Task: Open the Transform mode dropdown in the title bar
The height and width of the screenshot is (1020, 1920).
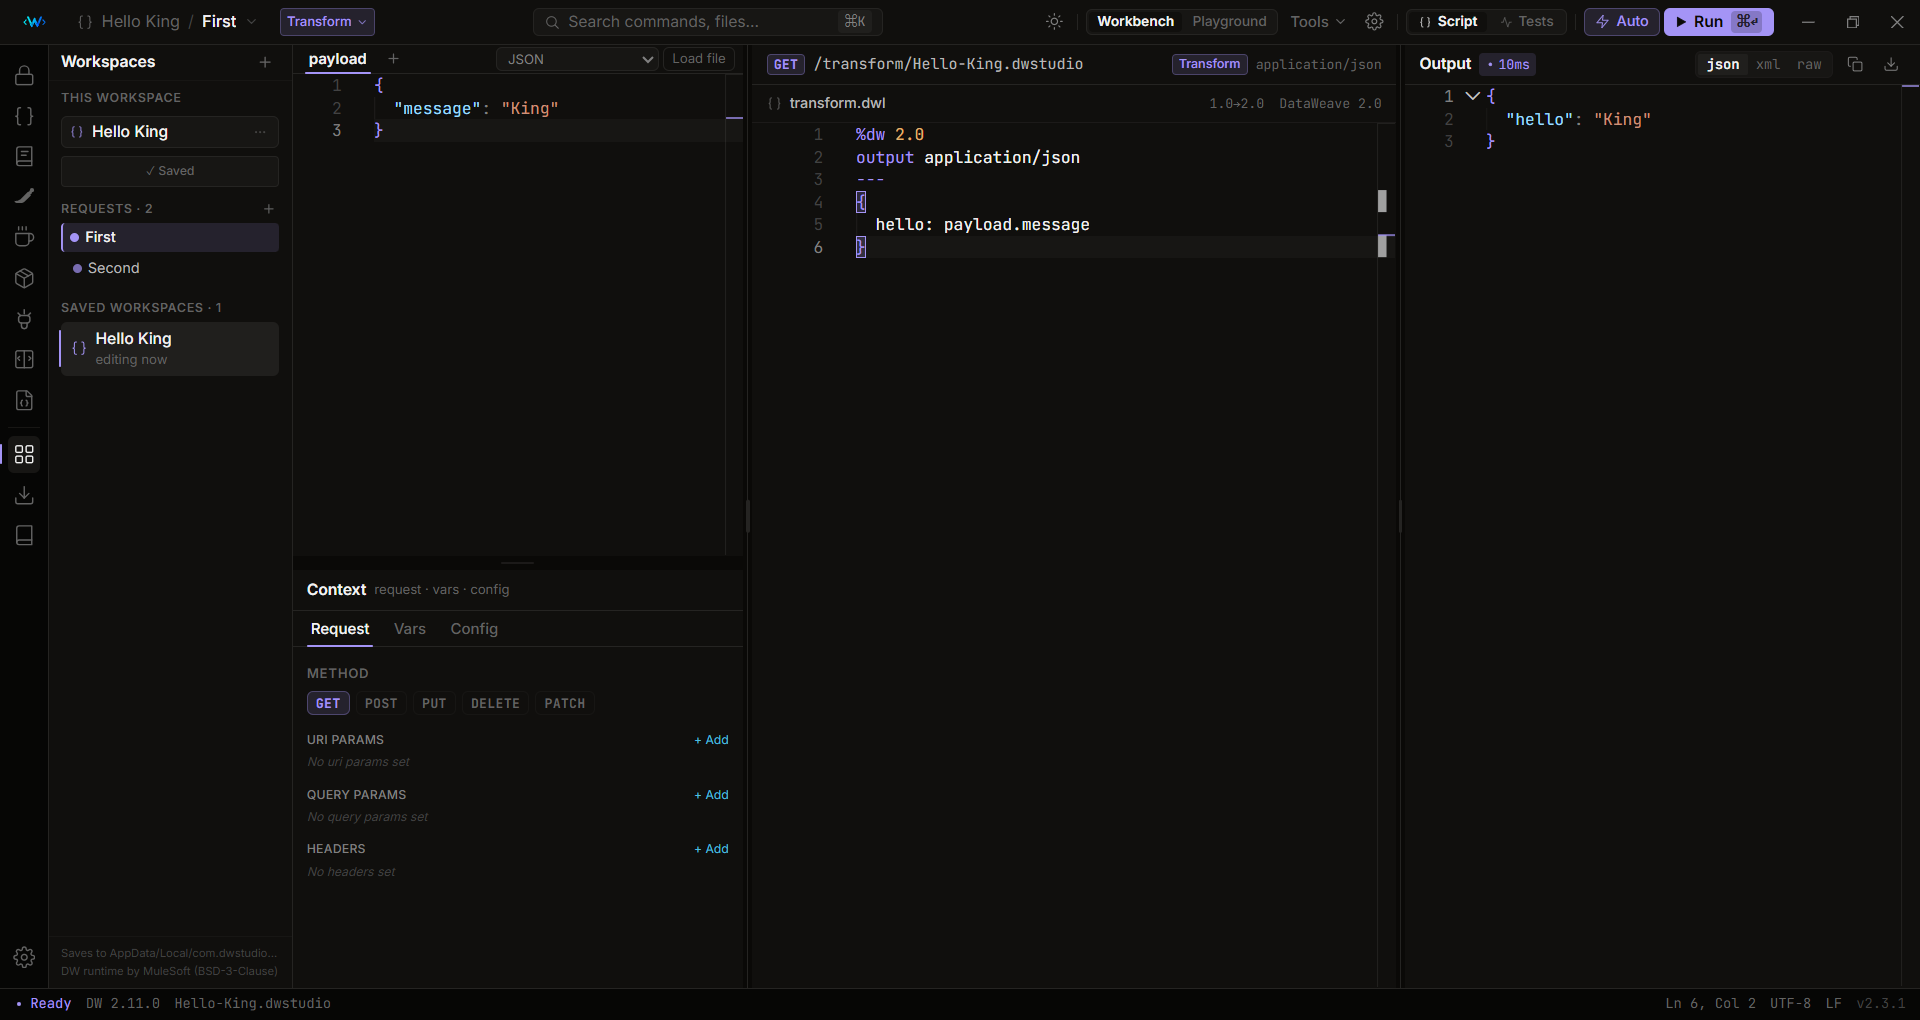Action: (327, 21)
